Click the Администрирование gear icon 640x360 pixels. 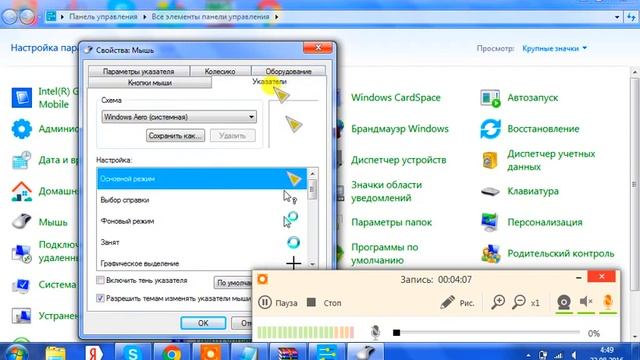click(x=22, y=129)
